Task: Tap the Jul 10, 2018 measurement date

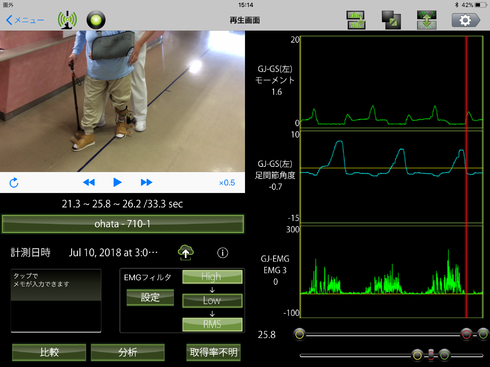Action: click(113, 253)
